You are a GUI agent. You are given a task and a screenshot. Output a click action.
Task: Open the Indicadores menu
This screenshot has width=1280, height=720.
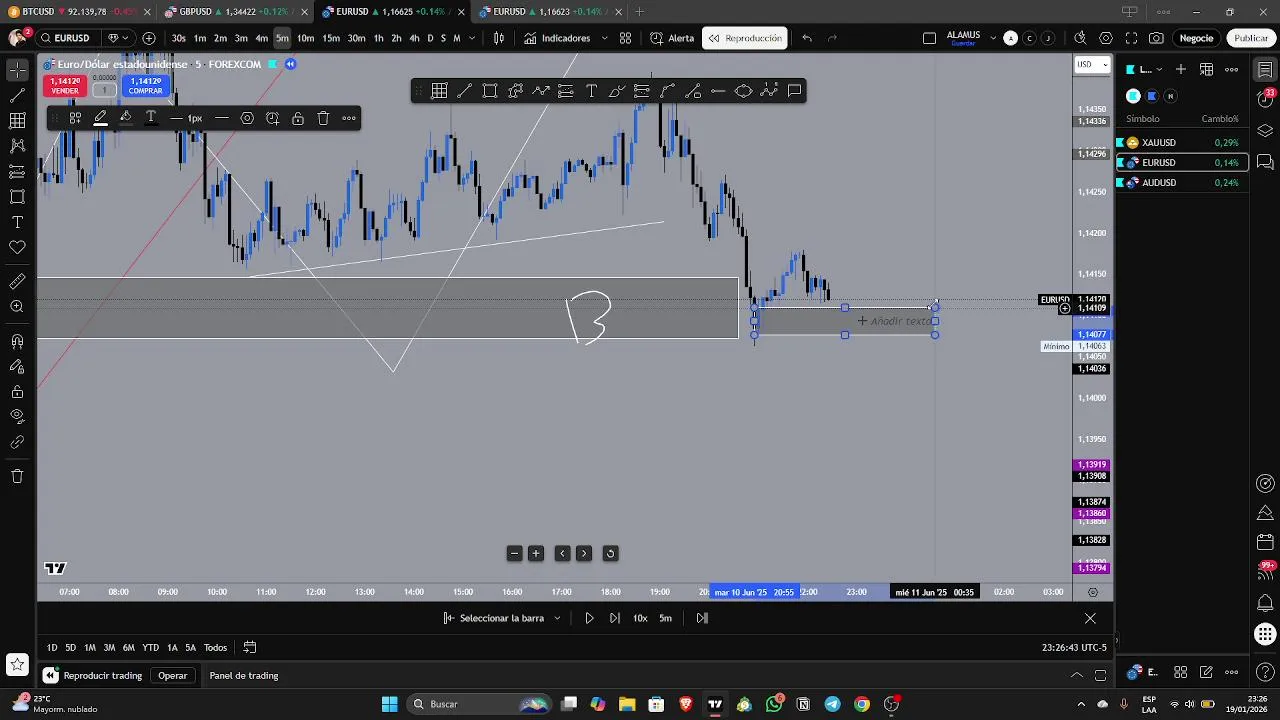click(557, 38)
